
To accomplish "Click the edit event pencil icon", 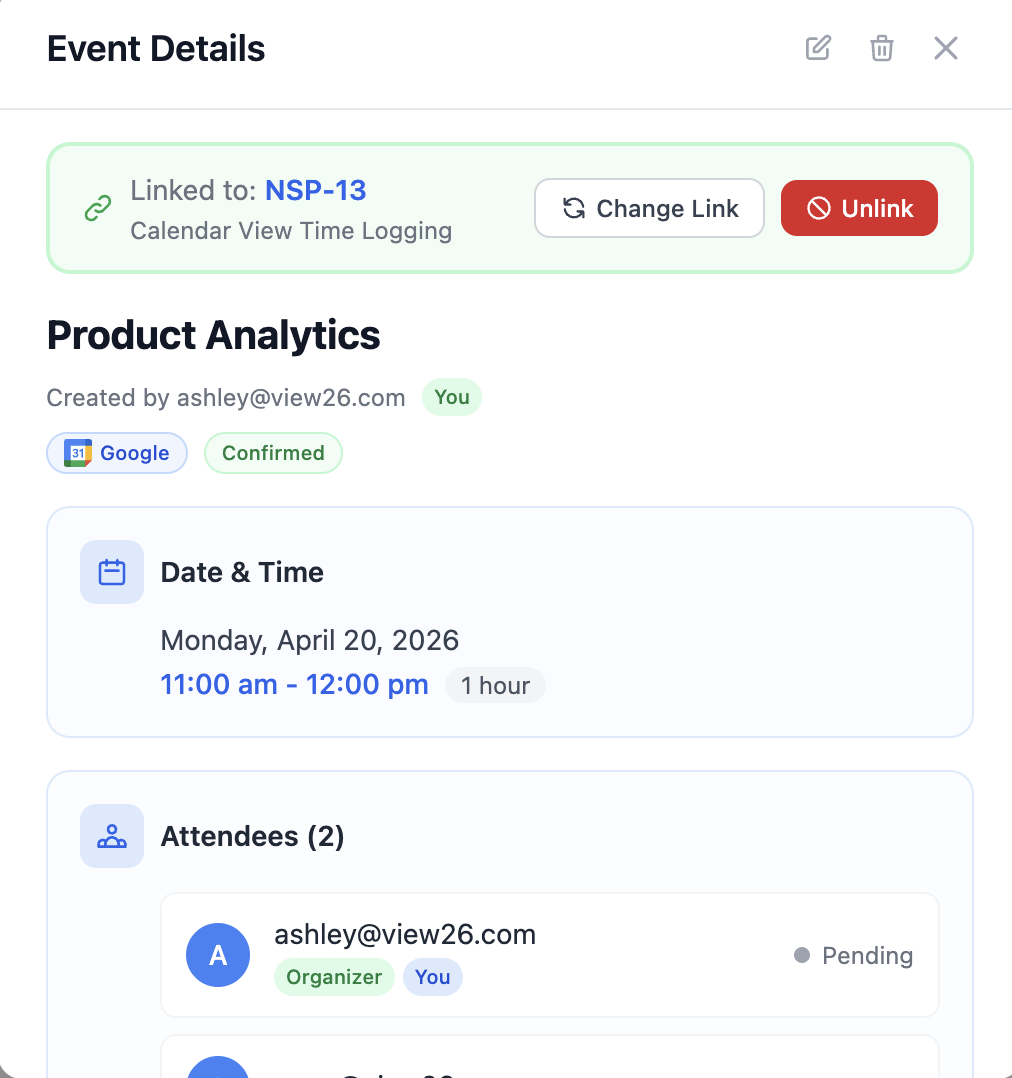I will coord(818,48).
